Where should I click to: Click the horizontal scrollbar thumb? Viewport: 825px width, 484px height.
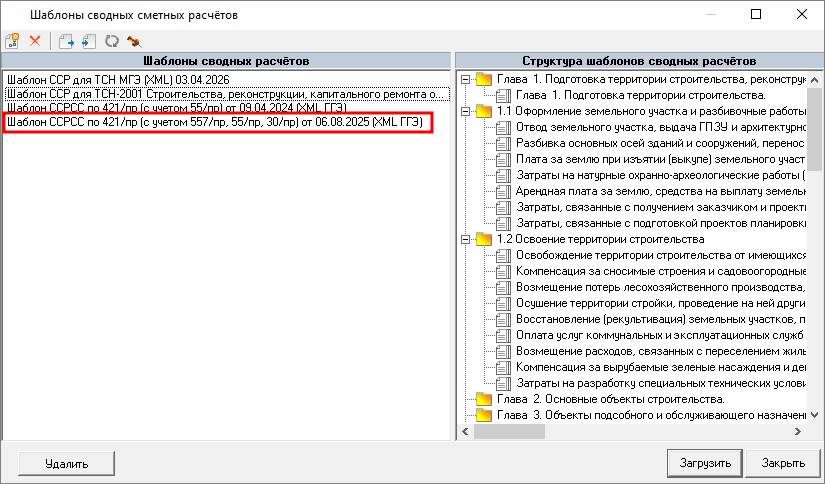(x=509, y=431)
